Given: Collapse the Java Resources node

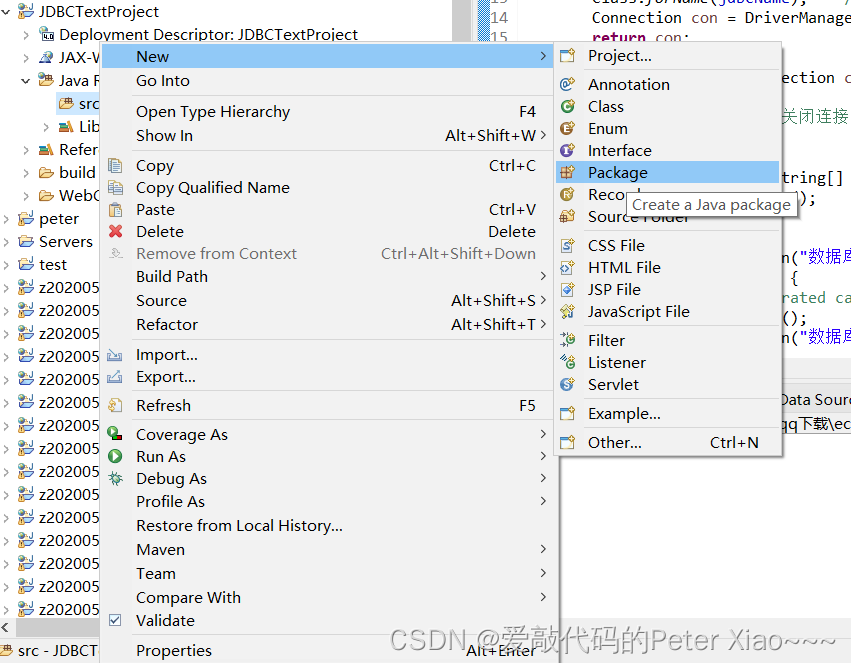Looking at the screenshot, I should click(26, 81).
